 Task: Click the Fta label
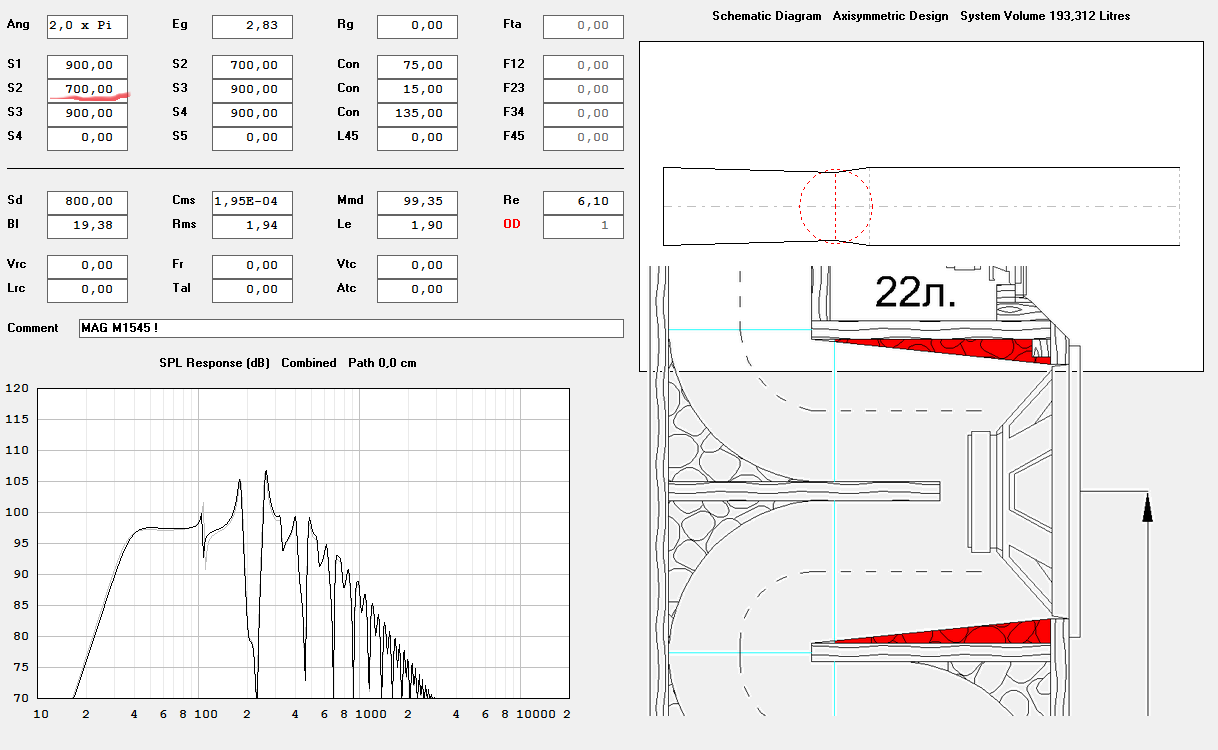pos(512,25)
